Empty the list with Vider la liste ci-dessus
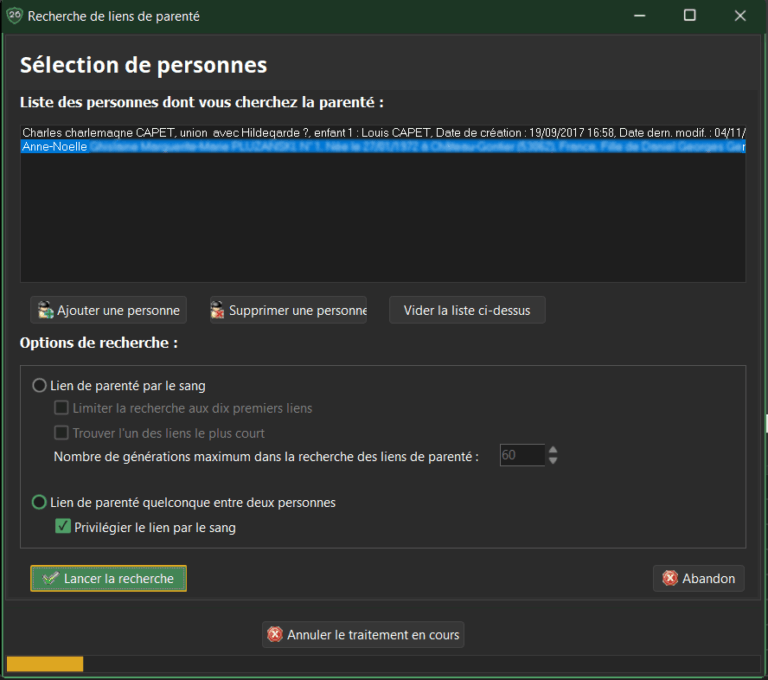This screenshot has height=680, width=768. tap(467, 310)
